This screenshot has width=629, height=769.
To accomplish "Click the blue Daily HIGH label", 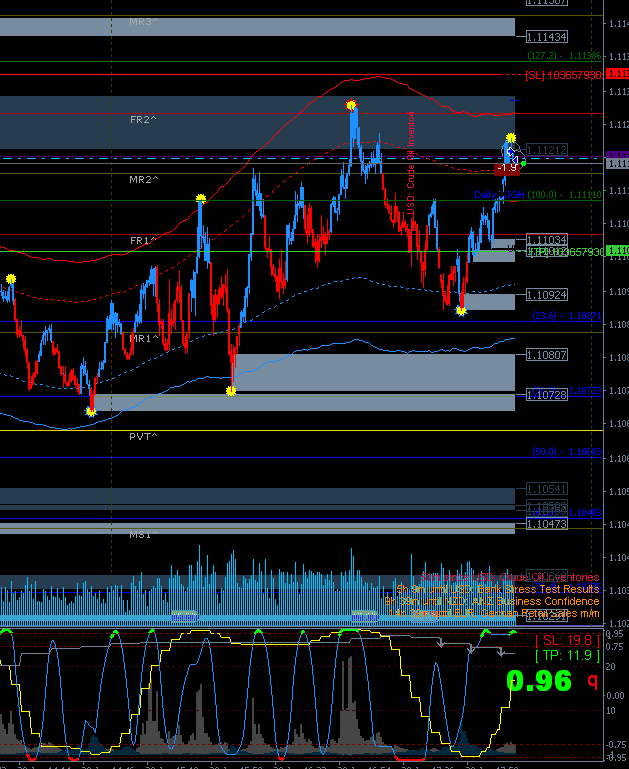I will (x=499, y=195).
